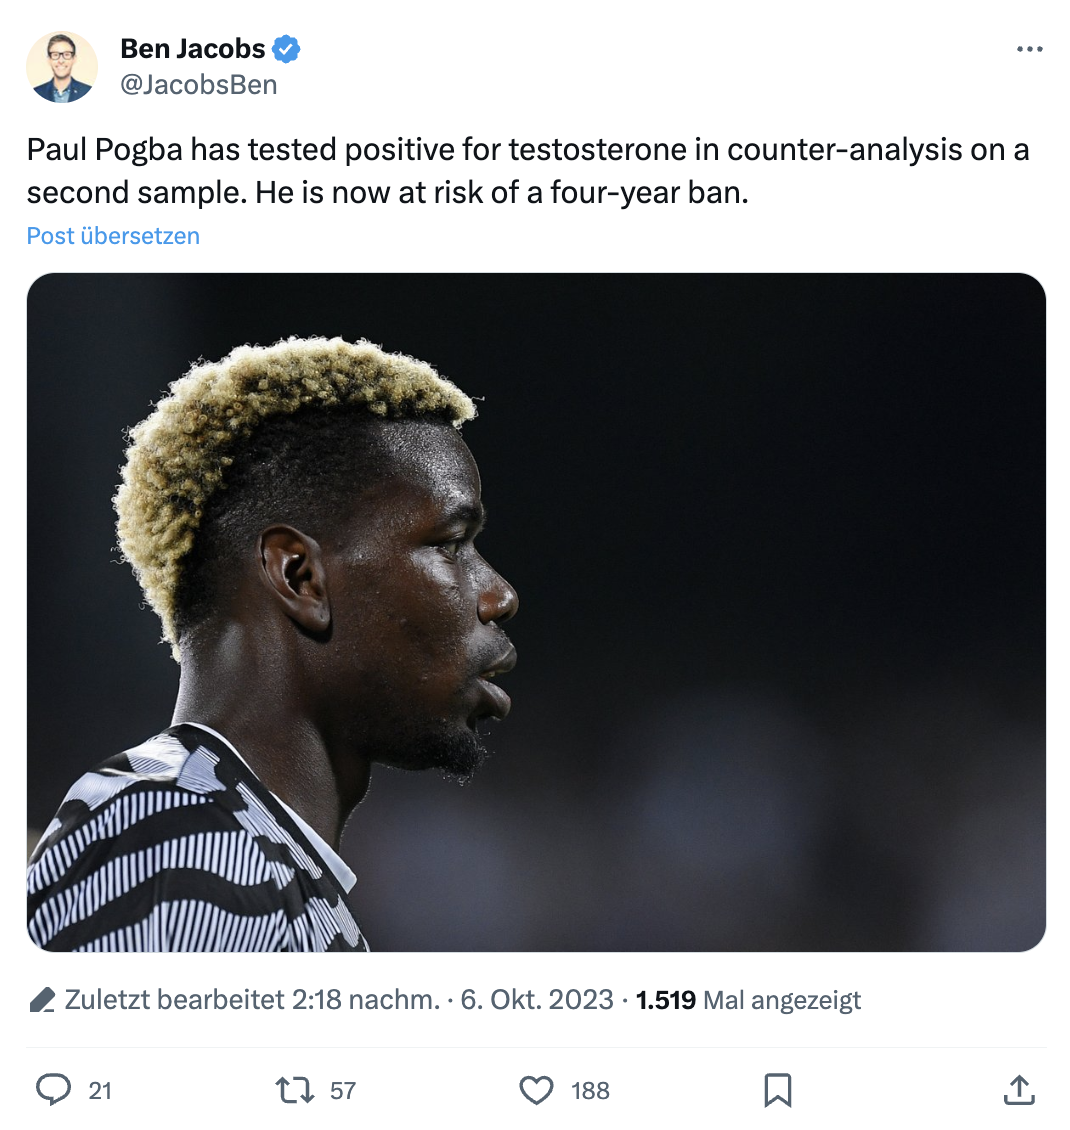Image resolution: width=1070 pixels, height=1130 pixels.
Task: Click the Ben Jacobs display name
Action: click(193, 49)
